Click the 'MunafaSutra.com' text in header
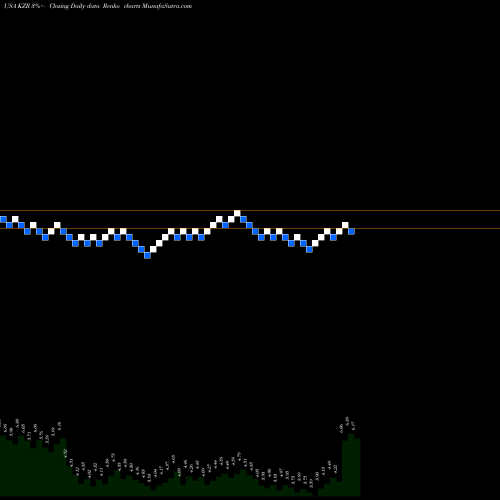This screenshot has height=500, width=500. click(x=167, y=6)
